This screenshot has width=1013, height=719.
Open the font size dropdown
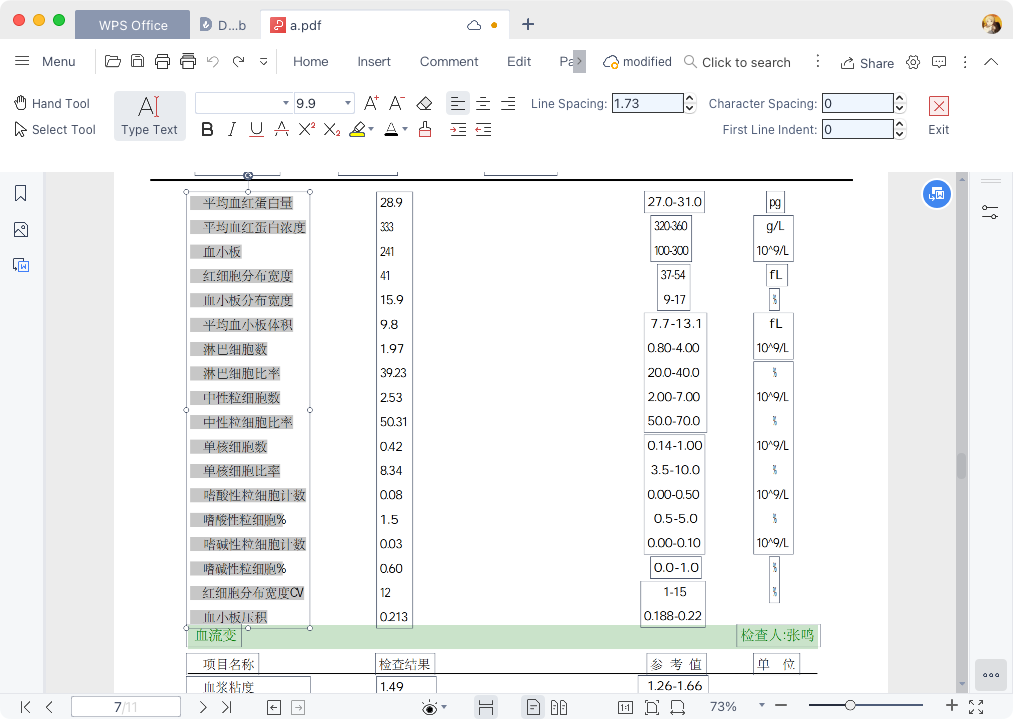(348, 104)
